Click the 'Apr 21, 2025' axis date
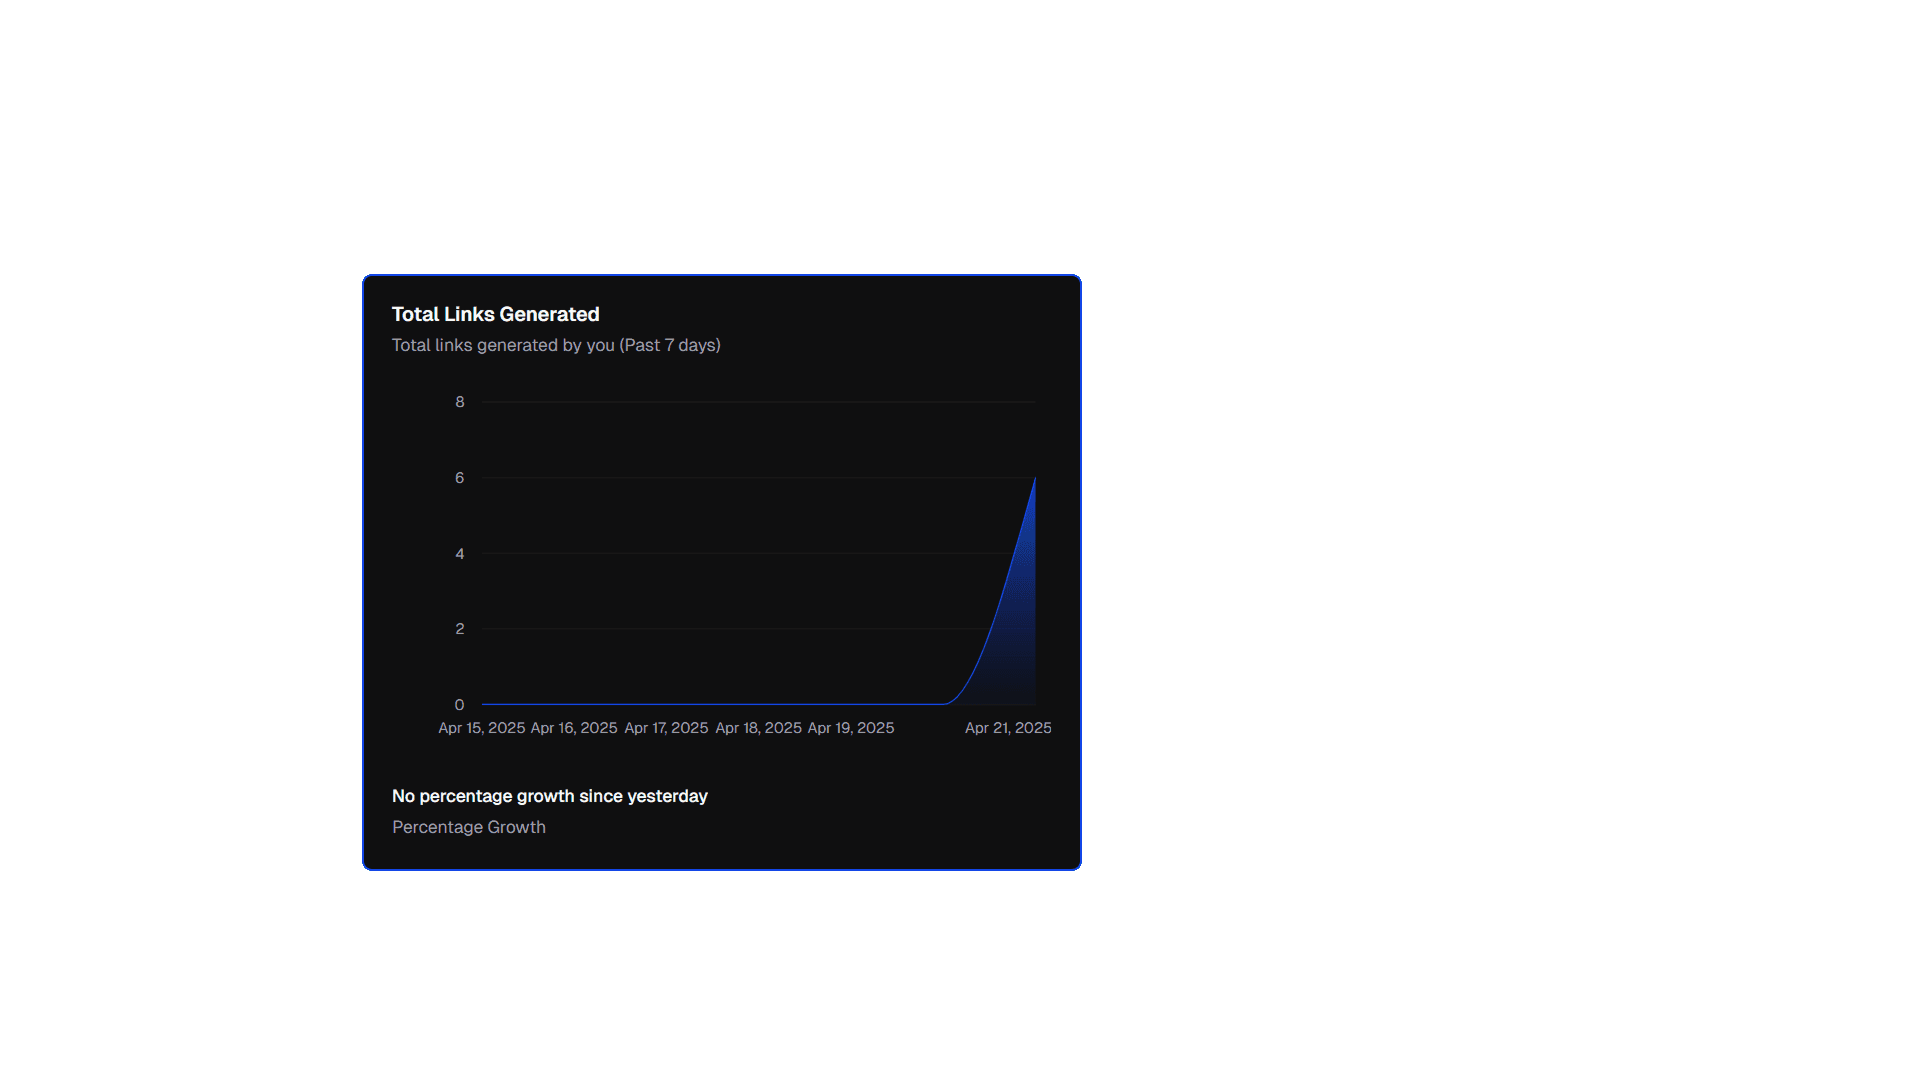 1008,728
